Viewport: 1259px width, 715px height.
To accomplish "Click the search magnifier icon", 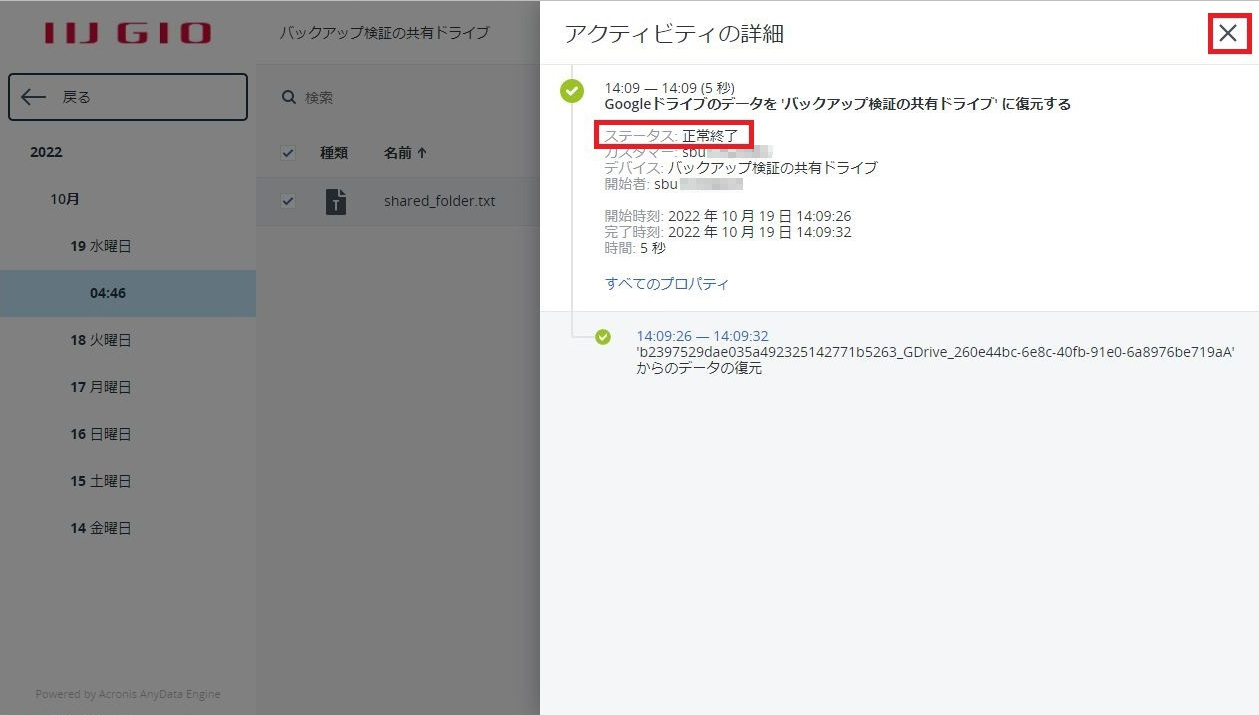I will 289,97.
